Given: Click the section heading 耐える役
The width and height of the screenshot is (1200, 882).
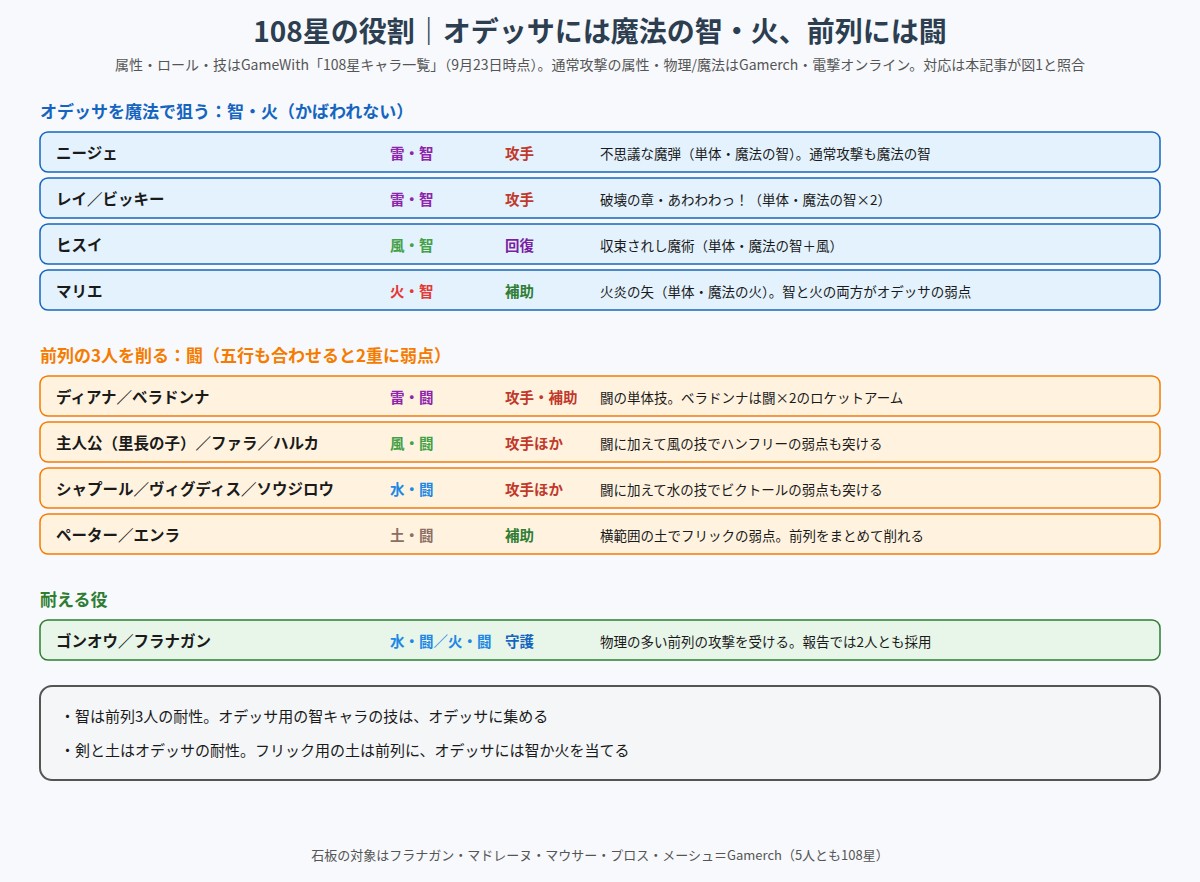Looking at the screenshot, I should [x=74, y=601].
